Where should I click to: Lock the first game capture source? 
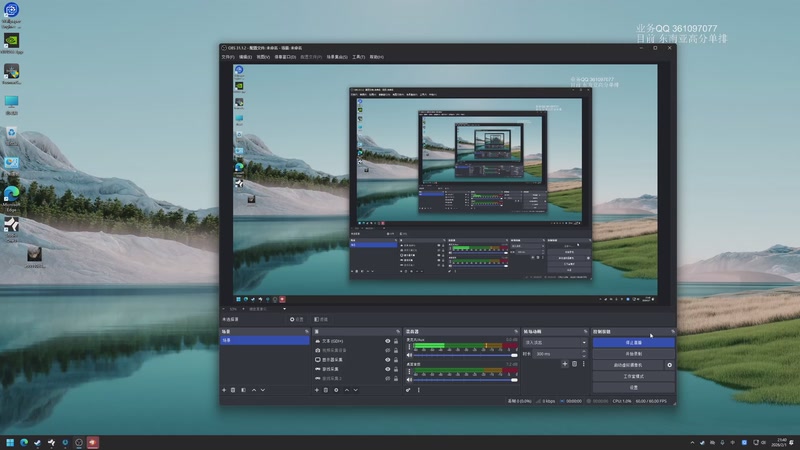tap(396, 369)
